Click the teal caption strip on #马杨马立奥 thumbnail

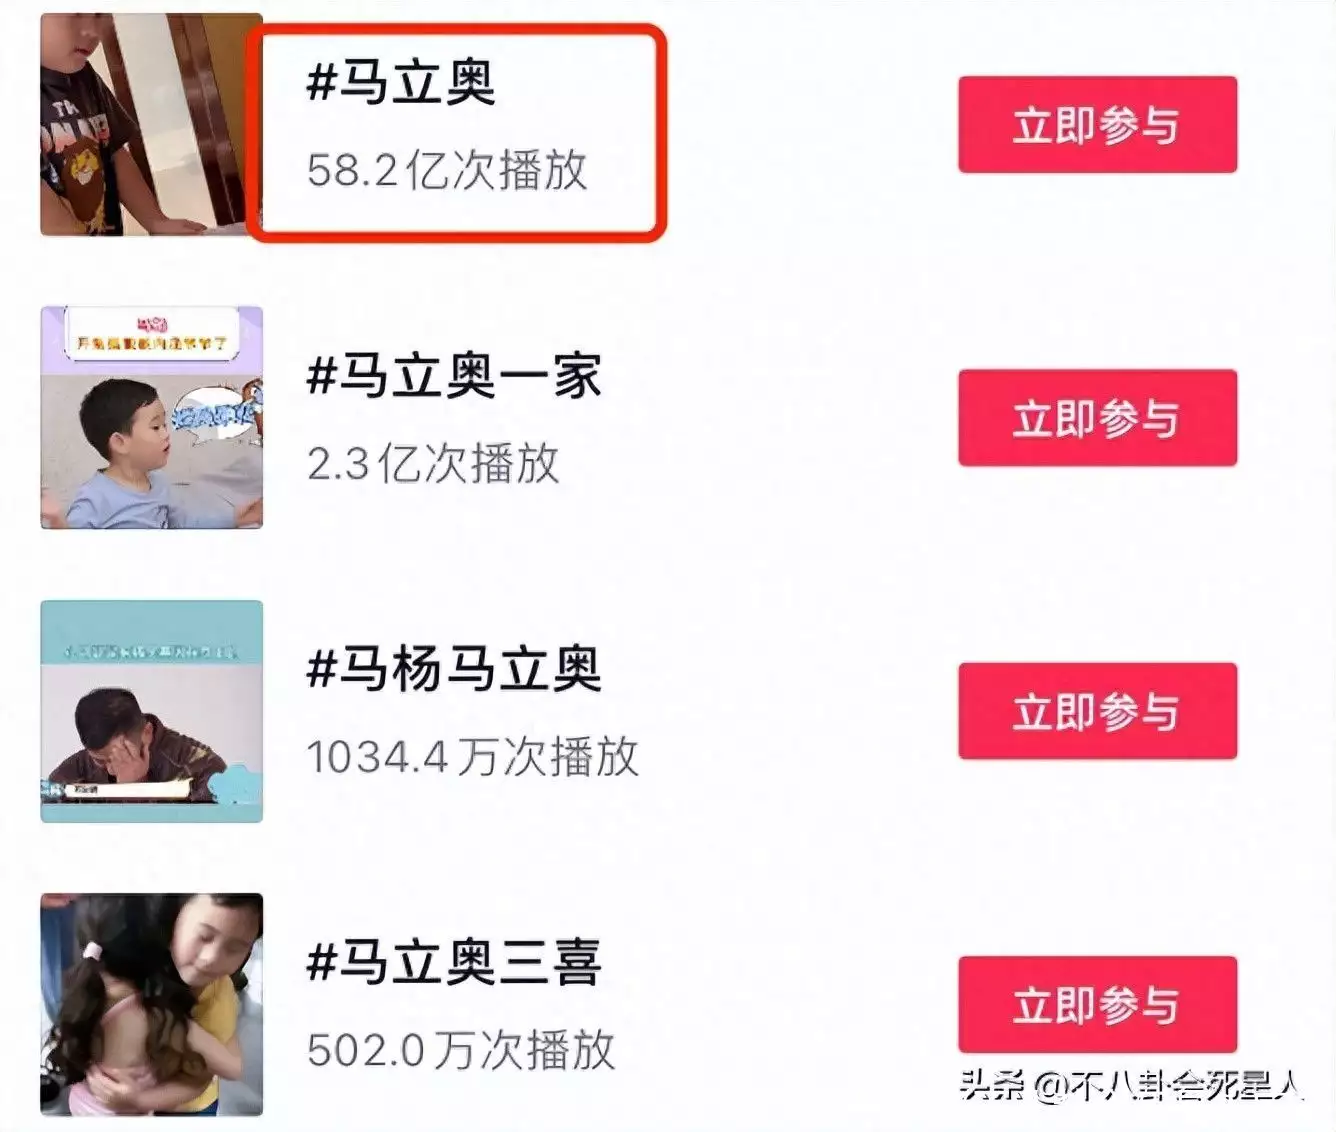(x=151, y=651)
